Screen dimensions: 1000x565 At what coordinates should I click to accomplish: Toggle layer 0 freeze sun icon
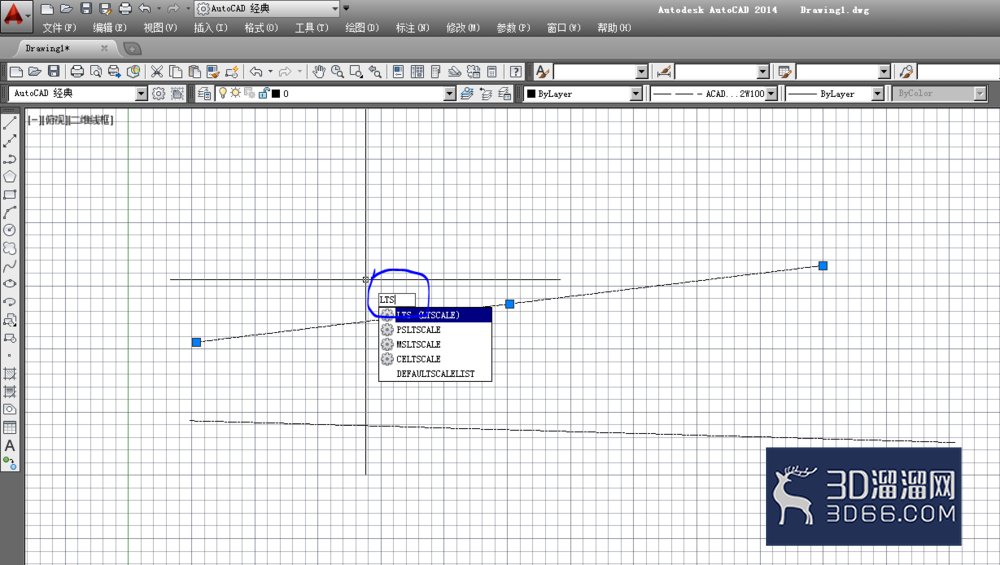tap(235, 93)
